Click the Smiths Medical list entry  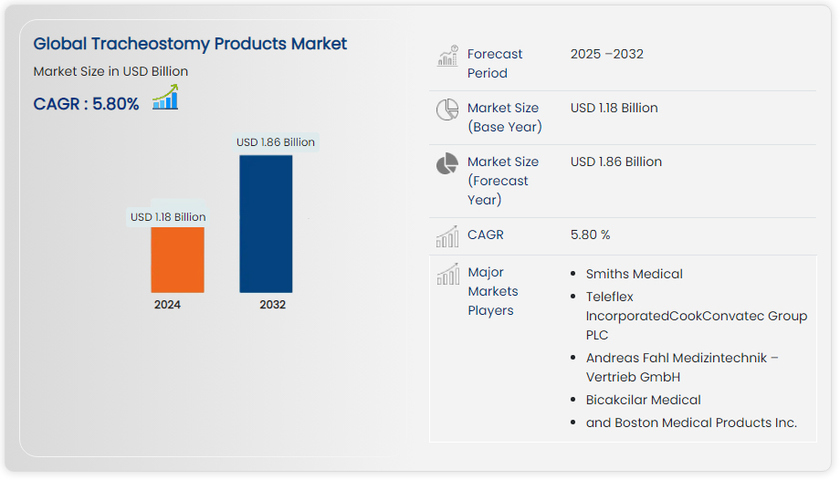point(634,274)
